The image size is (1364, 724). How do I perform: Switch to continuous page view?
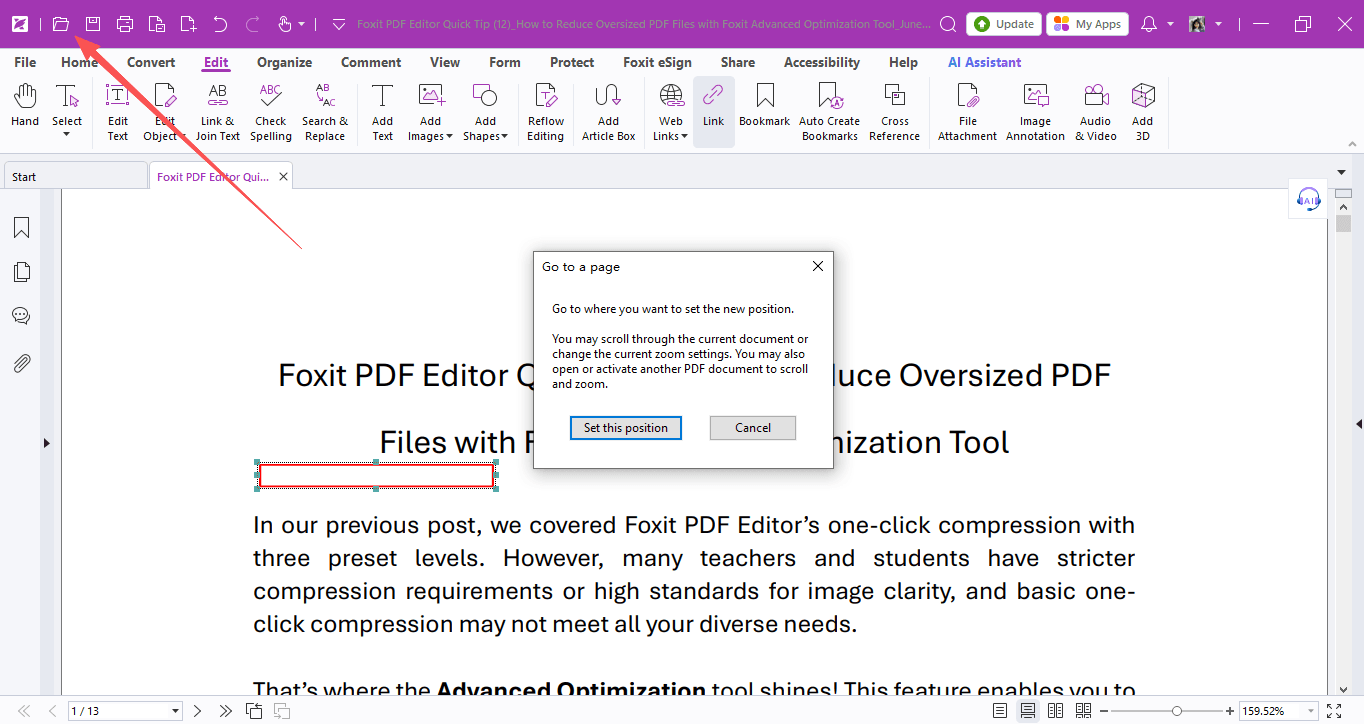pyautogui.click(x=1027, y=711)
